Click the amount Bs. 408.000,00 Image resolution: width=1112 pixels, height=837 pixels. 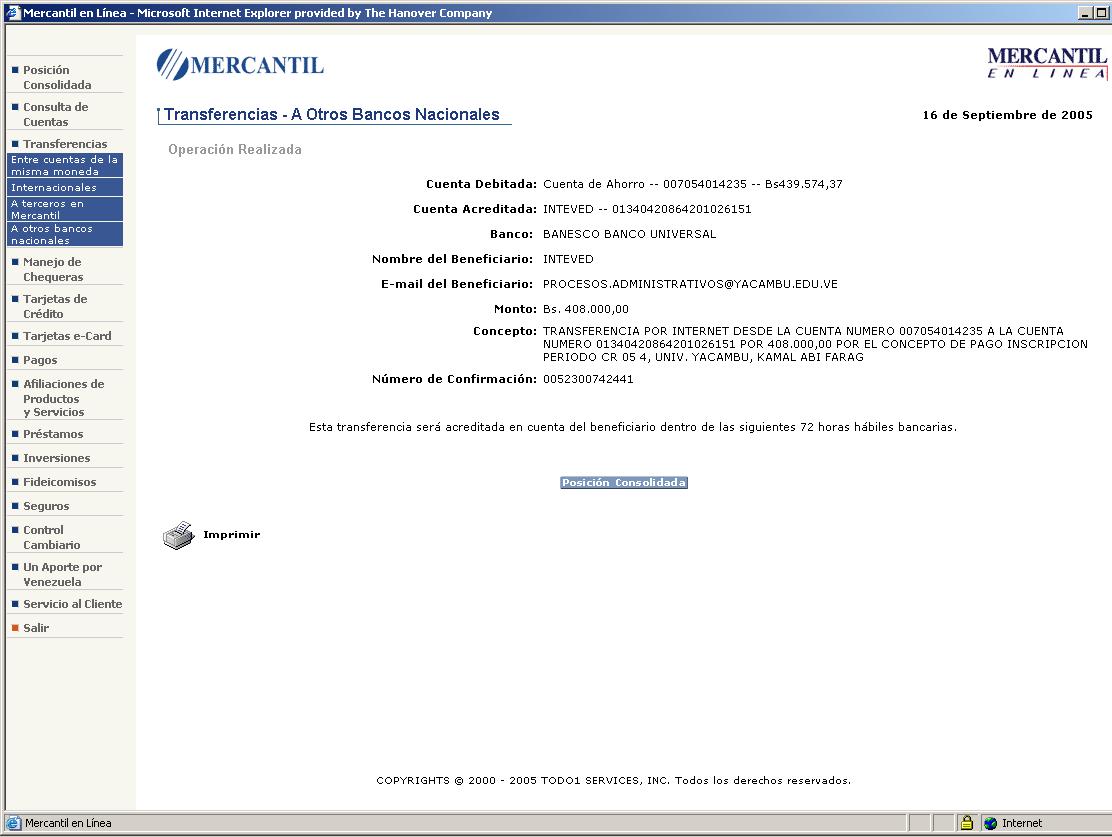coord(586,309)
